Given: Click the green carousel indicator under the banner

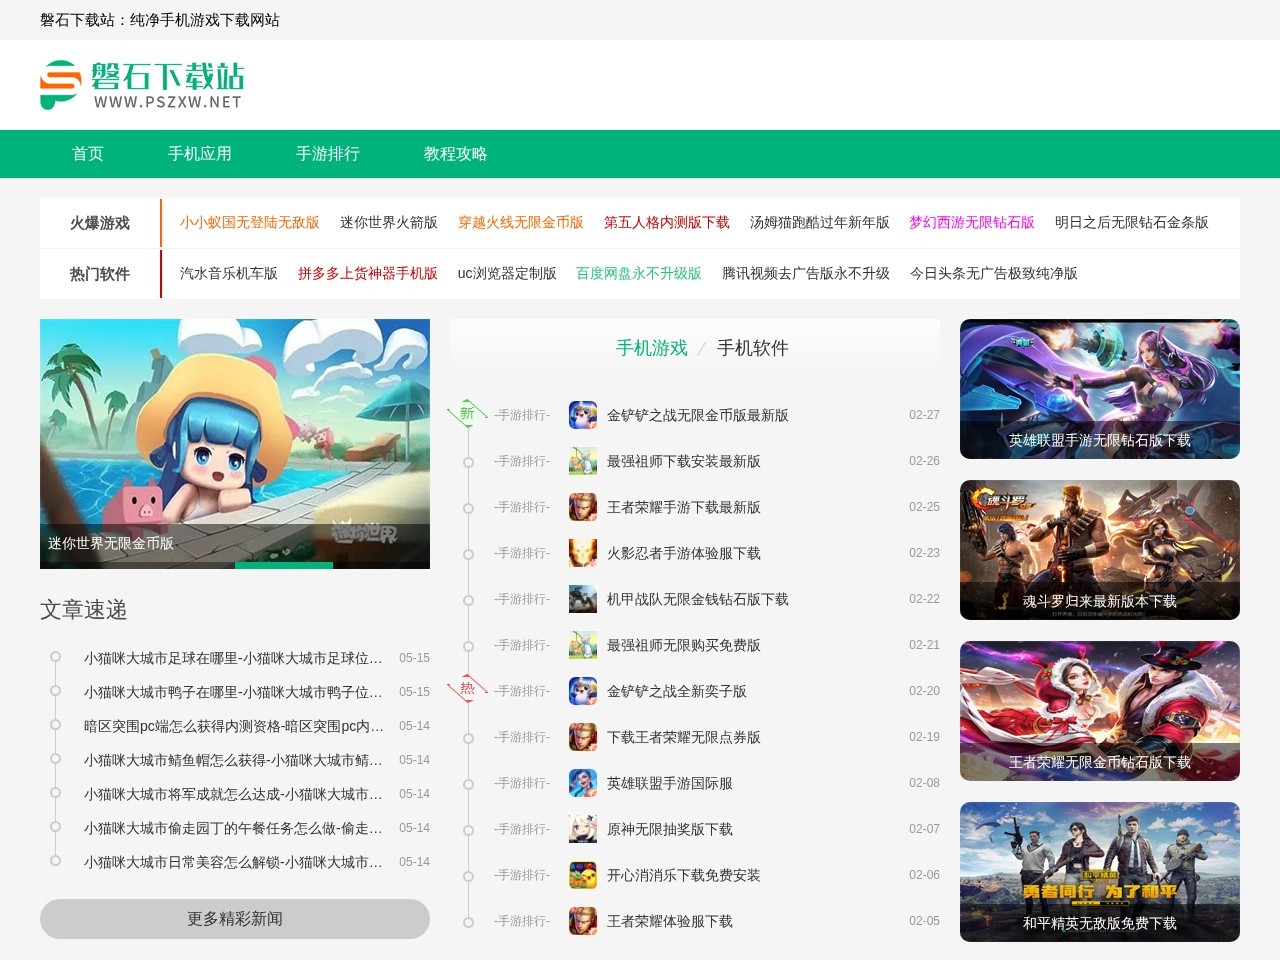Looking at the screenshot, I should click(x=284, y=565).
